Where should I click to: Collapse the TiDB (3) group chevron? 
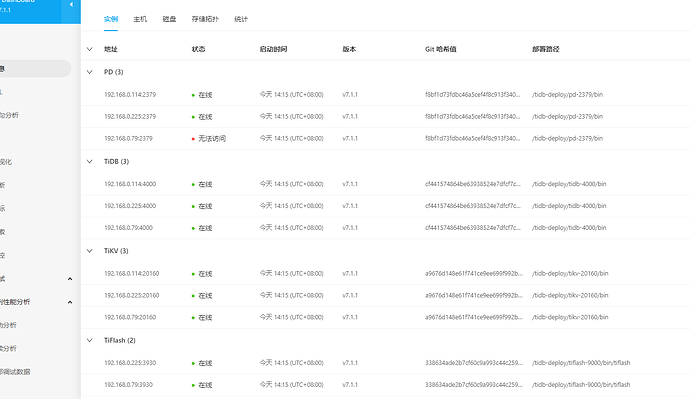(x=89, y=161)
